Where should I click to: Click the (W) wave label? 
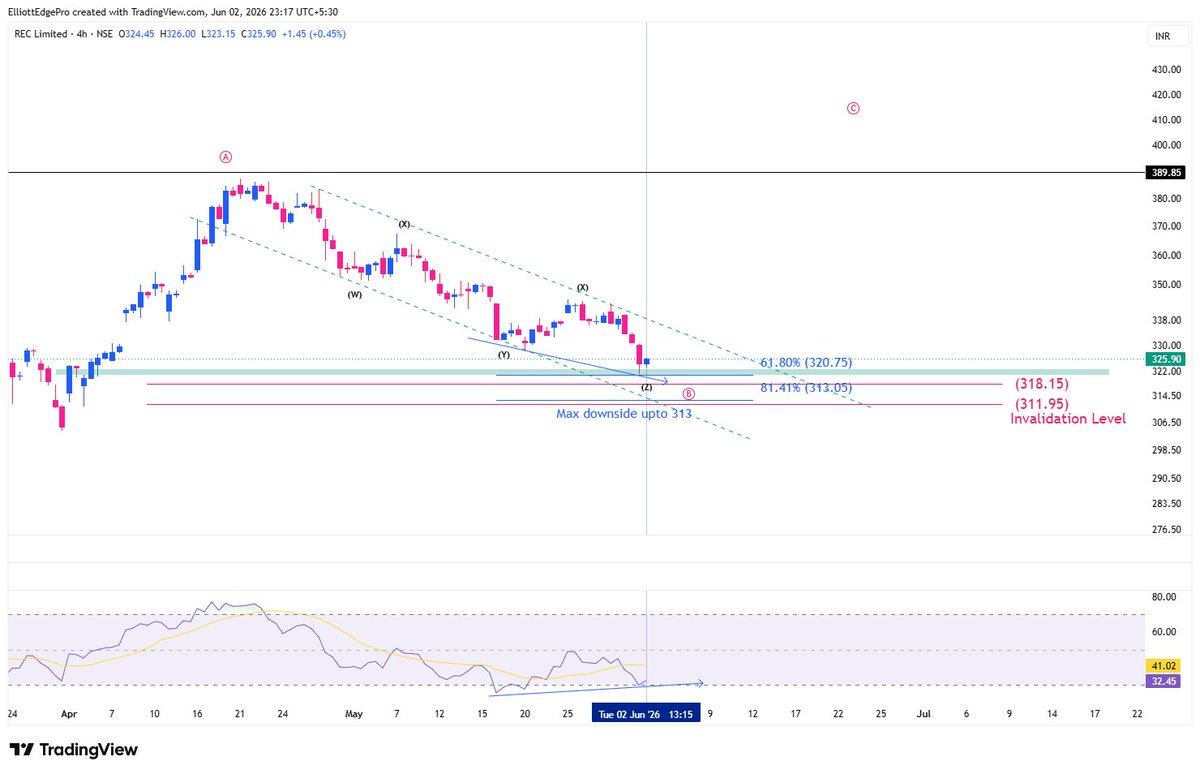355,295
